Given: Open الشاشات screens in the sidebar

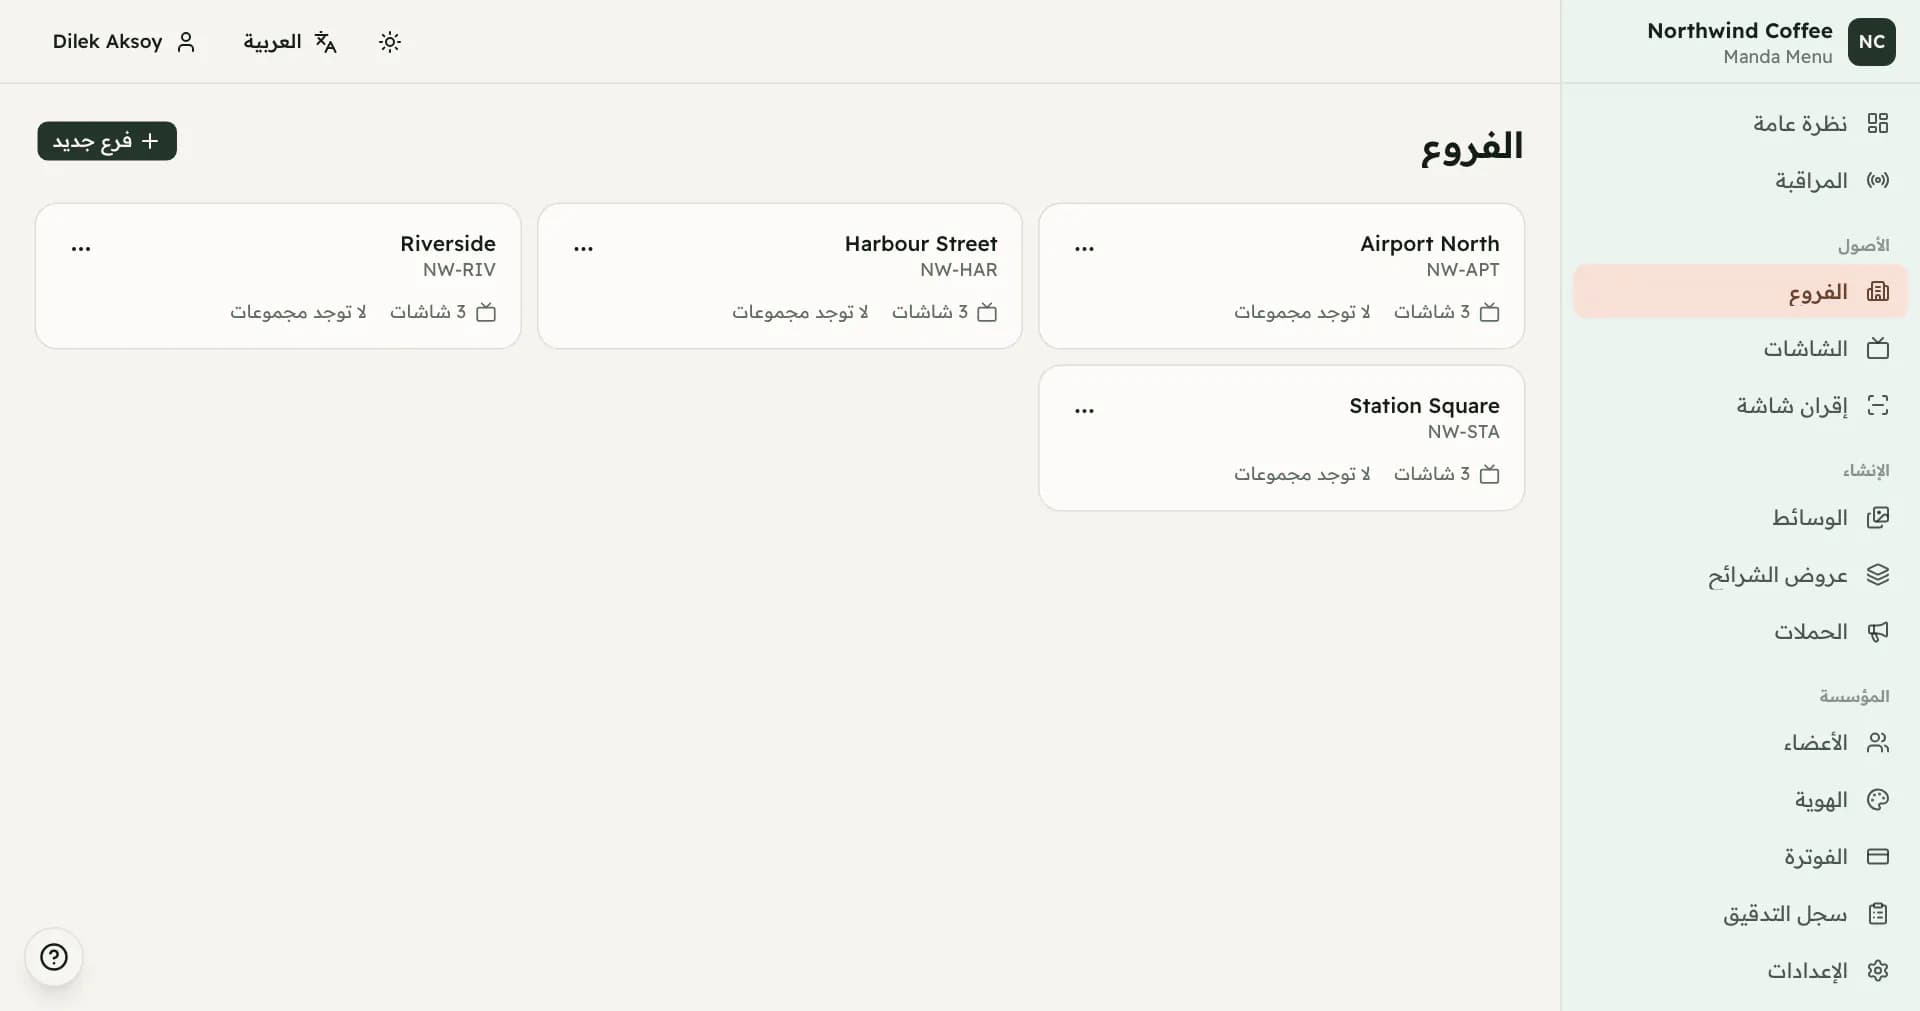Looking at the screenshot, I should 1740,348.
